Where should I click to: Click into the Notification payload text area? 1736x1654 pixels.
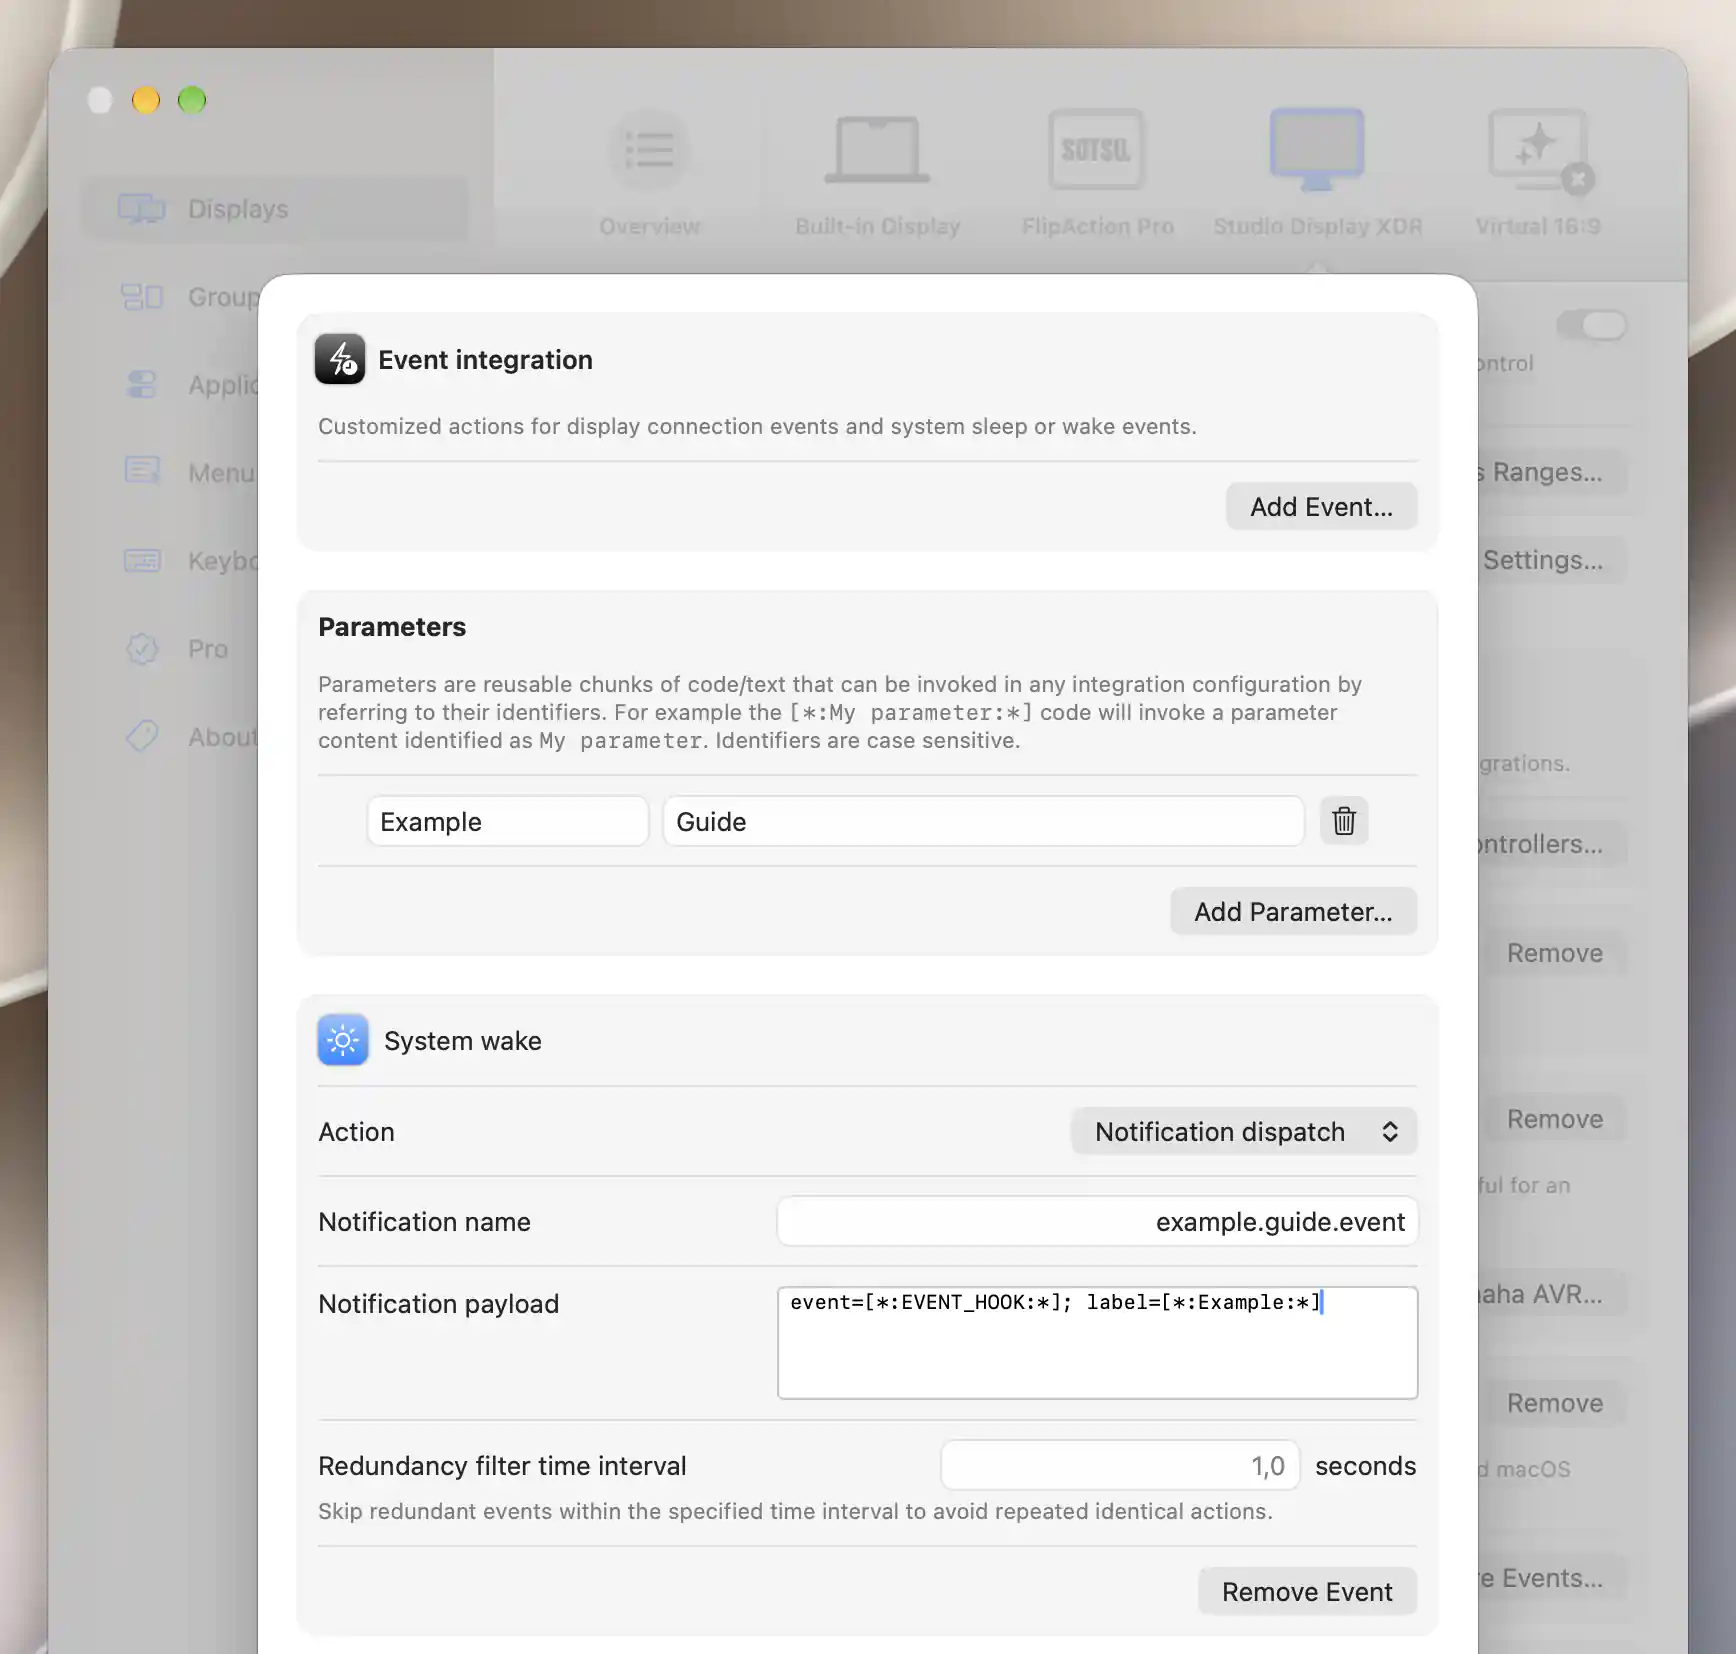1097,1342
